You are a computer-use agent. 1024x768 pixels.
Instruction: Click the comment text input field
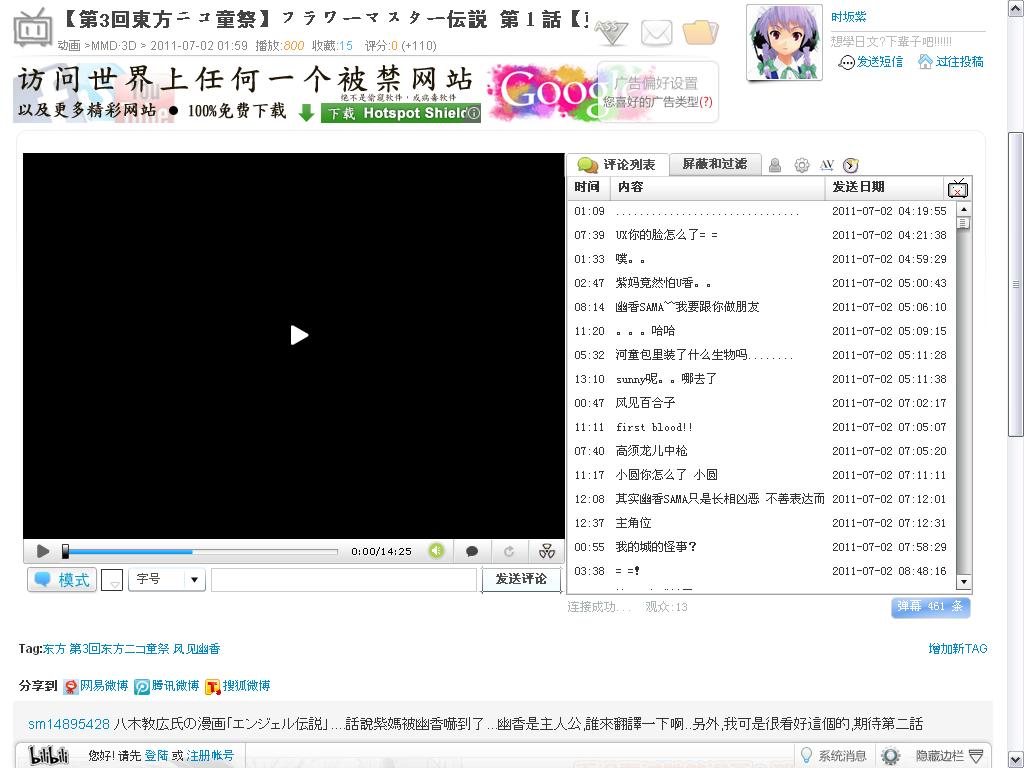344,580
